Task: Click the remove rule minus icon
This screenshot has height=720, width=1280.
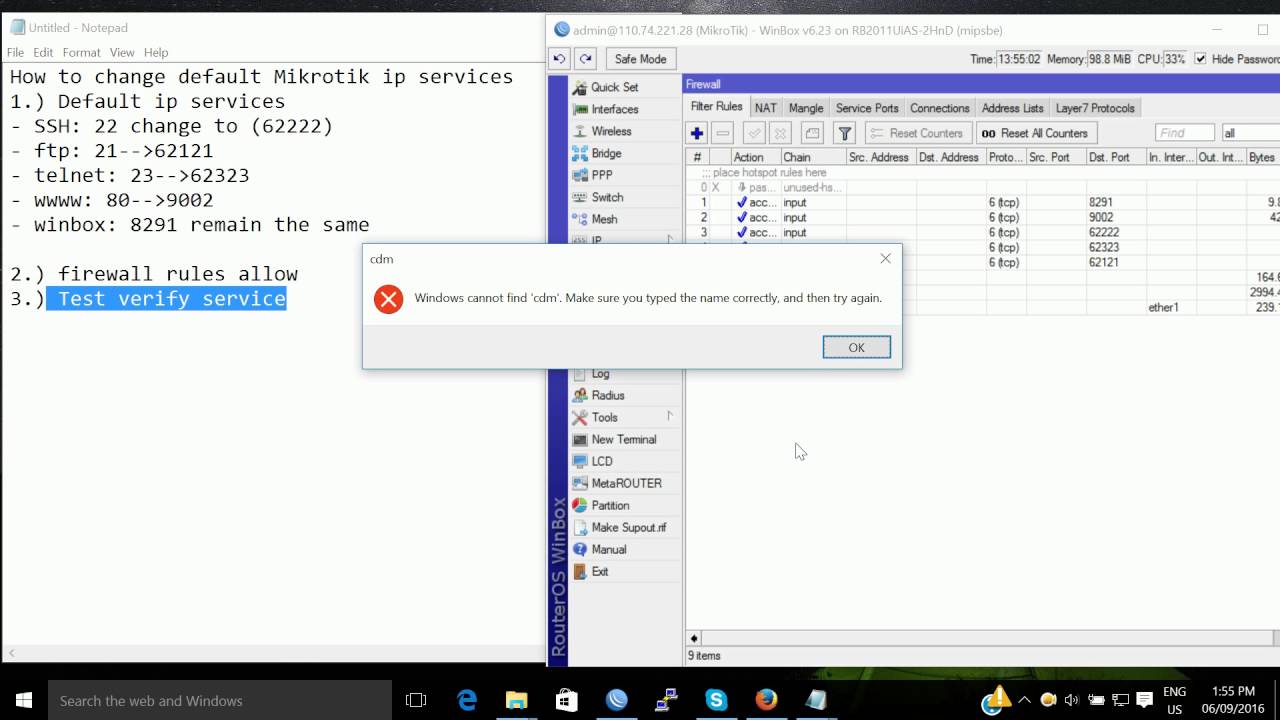Action: [x=723, y=133]
